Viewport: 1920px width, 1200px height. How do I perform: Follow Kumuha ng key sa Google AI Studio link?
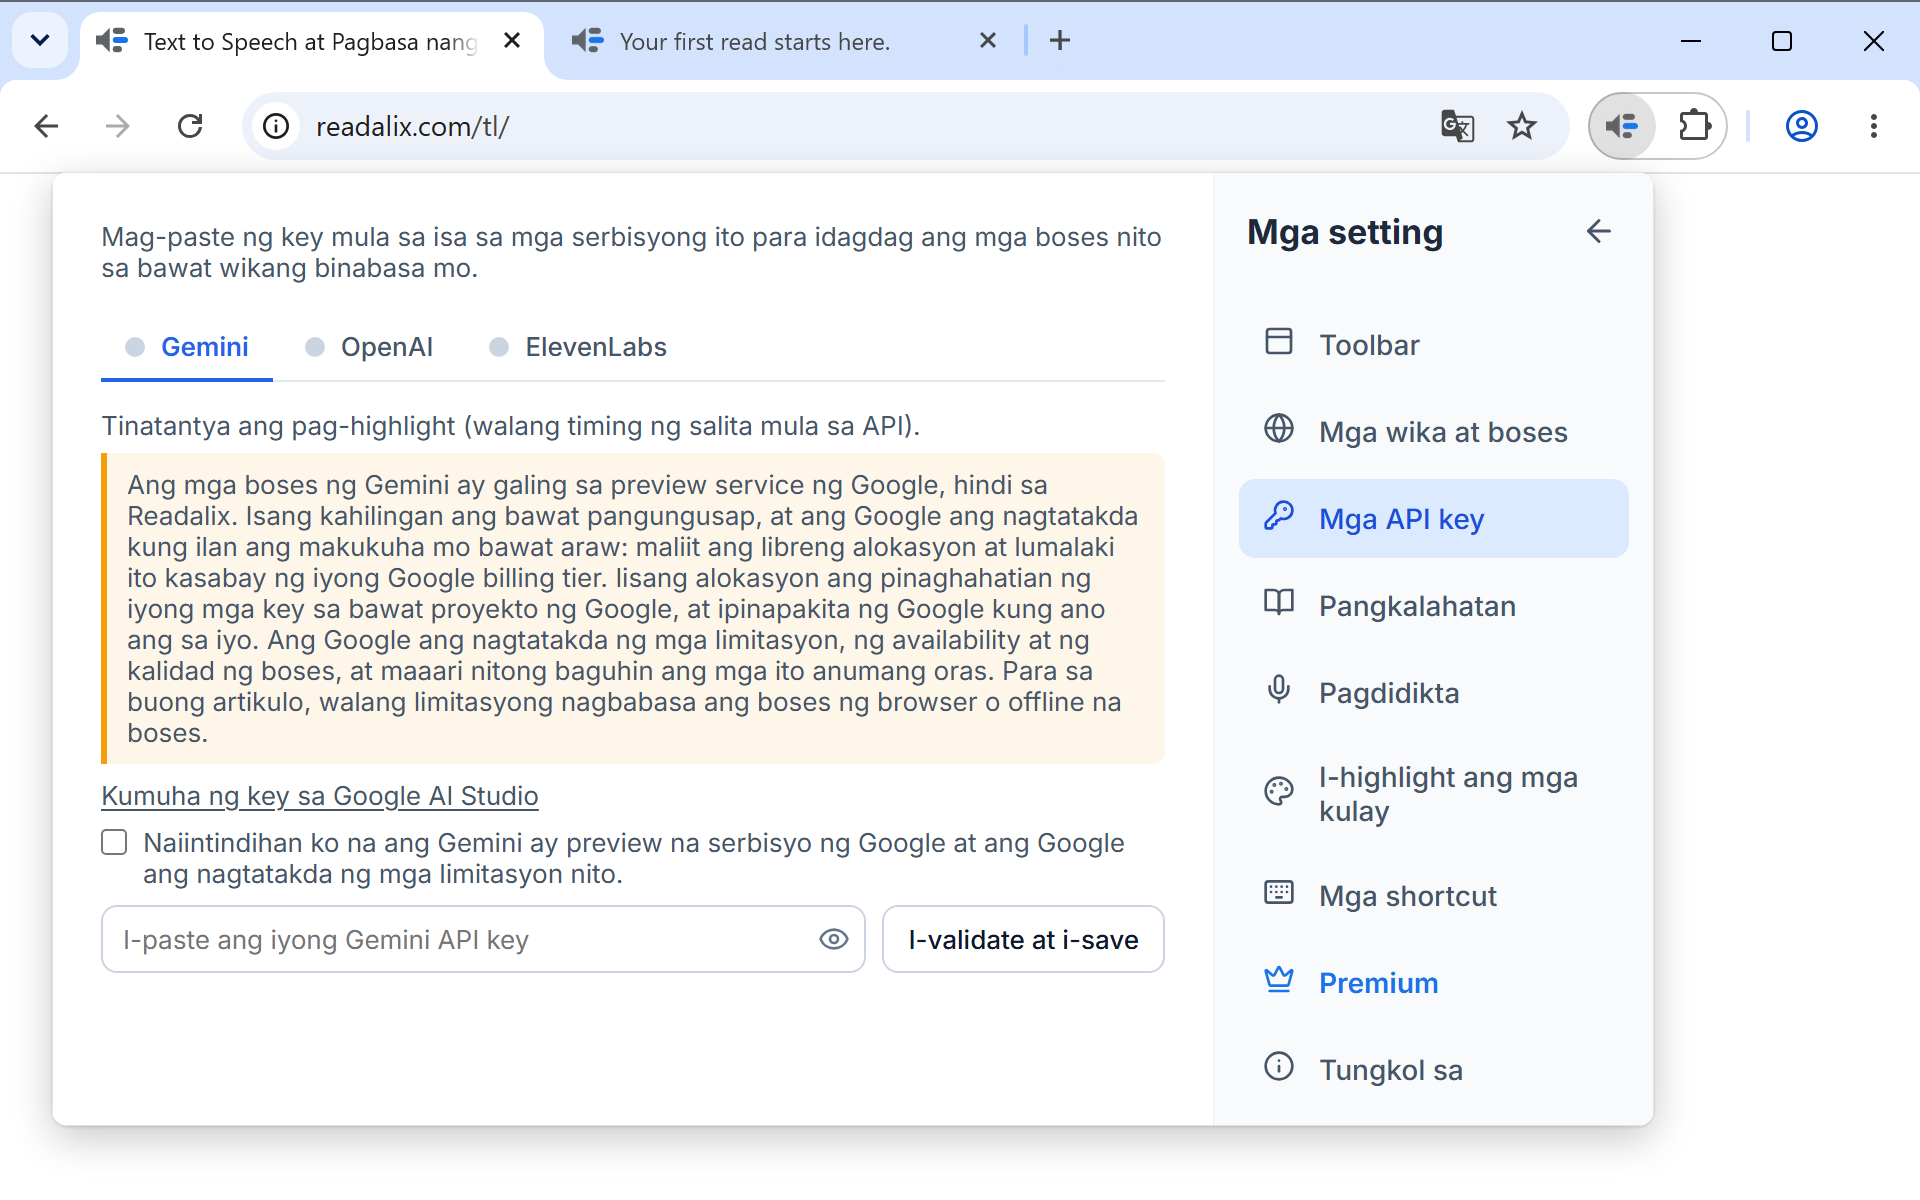(320, 796)
